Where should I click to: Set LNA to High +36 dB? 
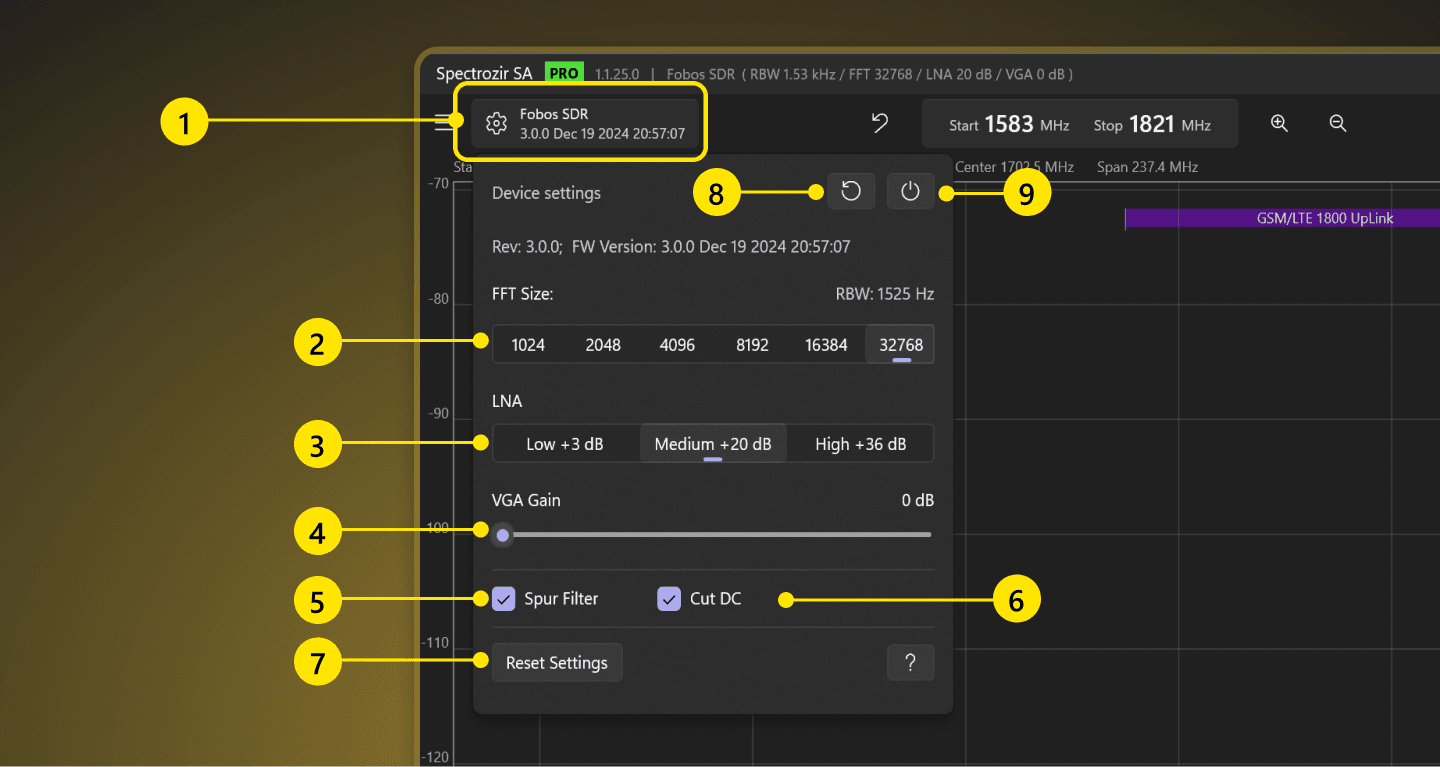coord(861,444)
